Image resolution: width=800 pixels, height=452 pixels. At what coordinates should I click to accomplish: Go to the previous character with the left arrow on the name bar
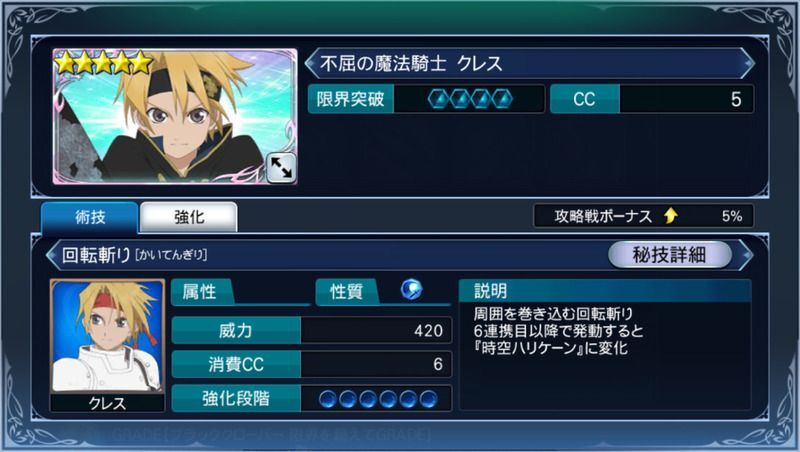point(311,63)
